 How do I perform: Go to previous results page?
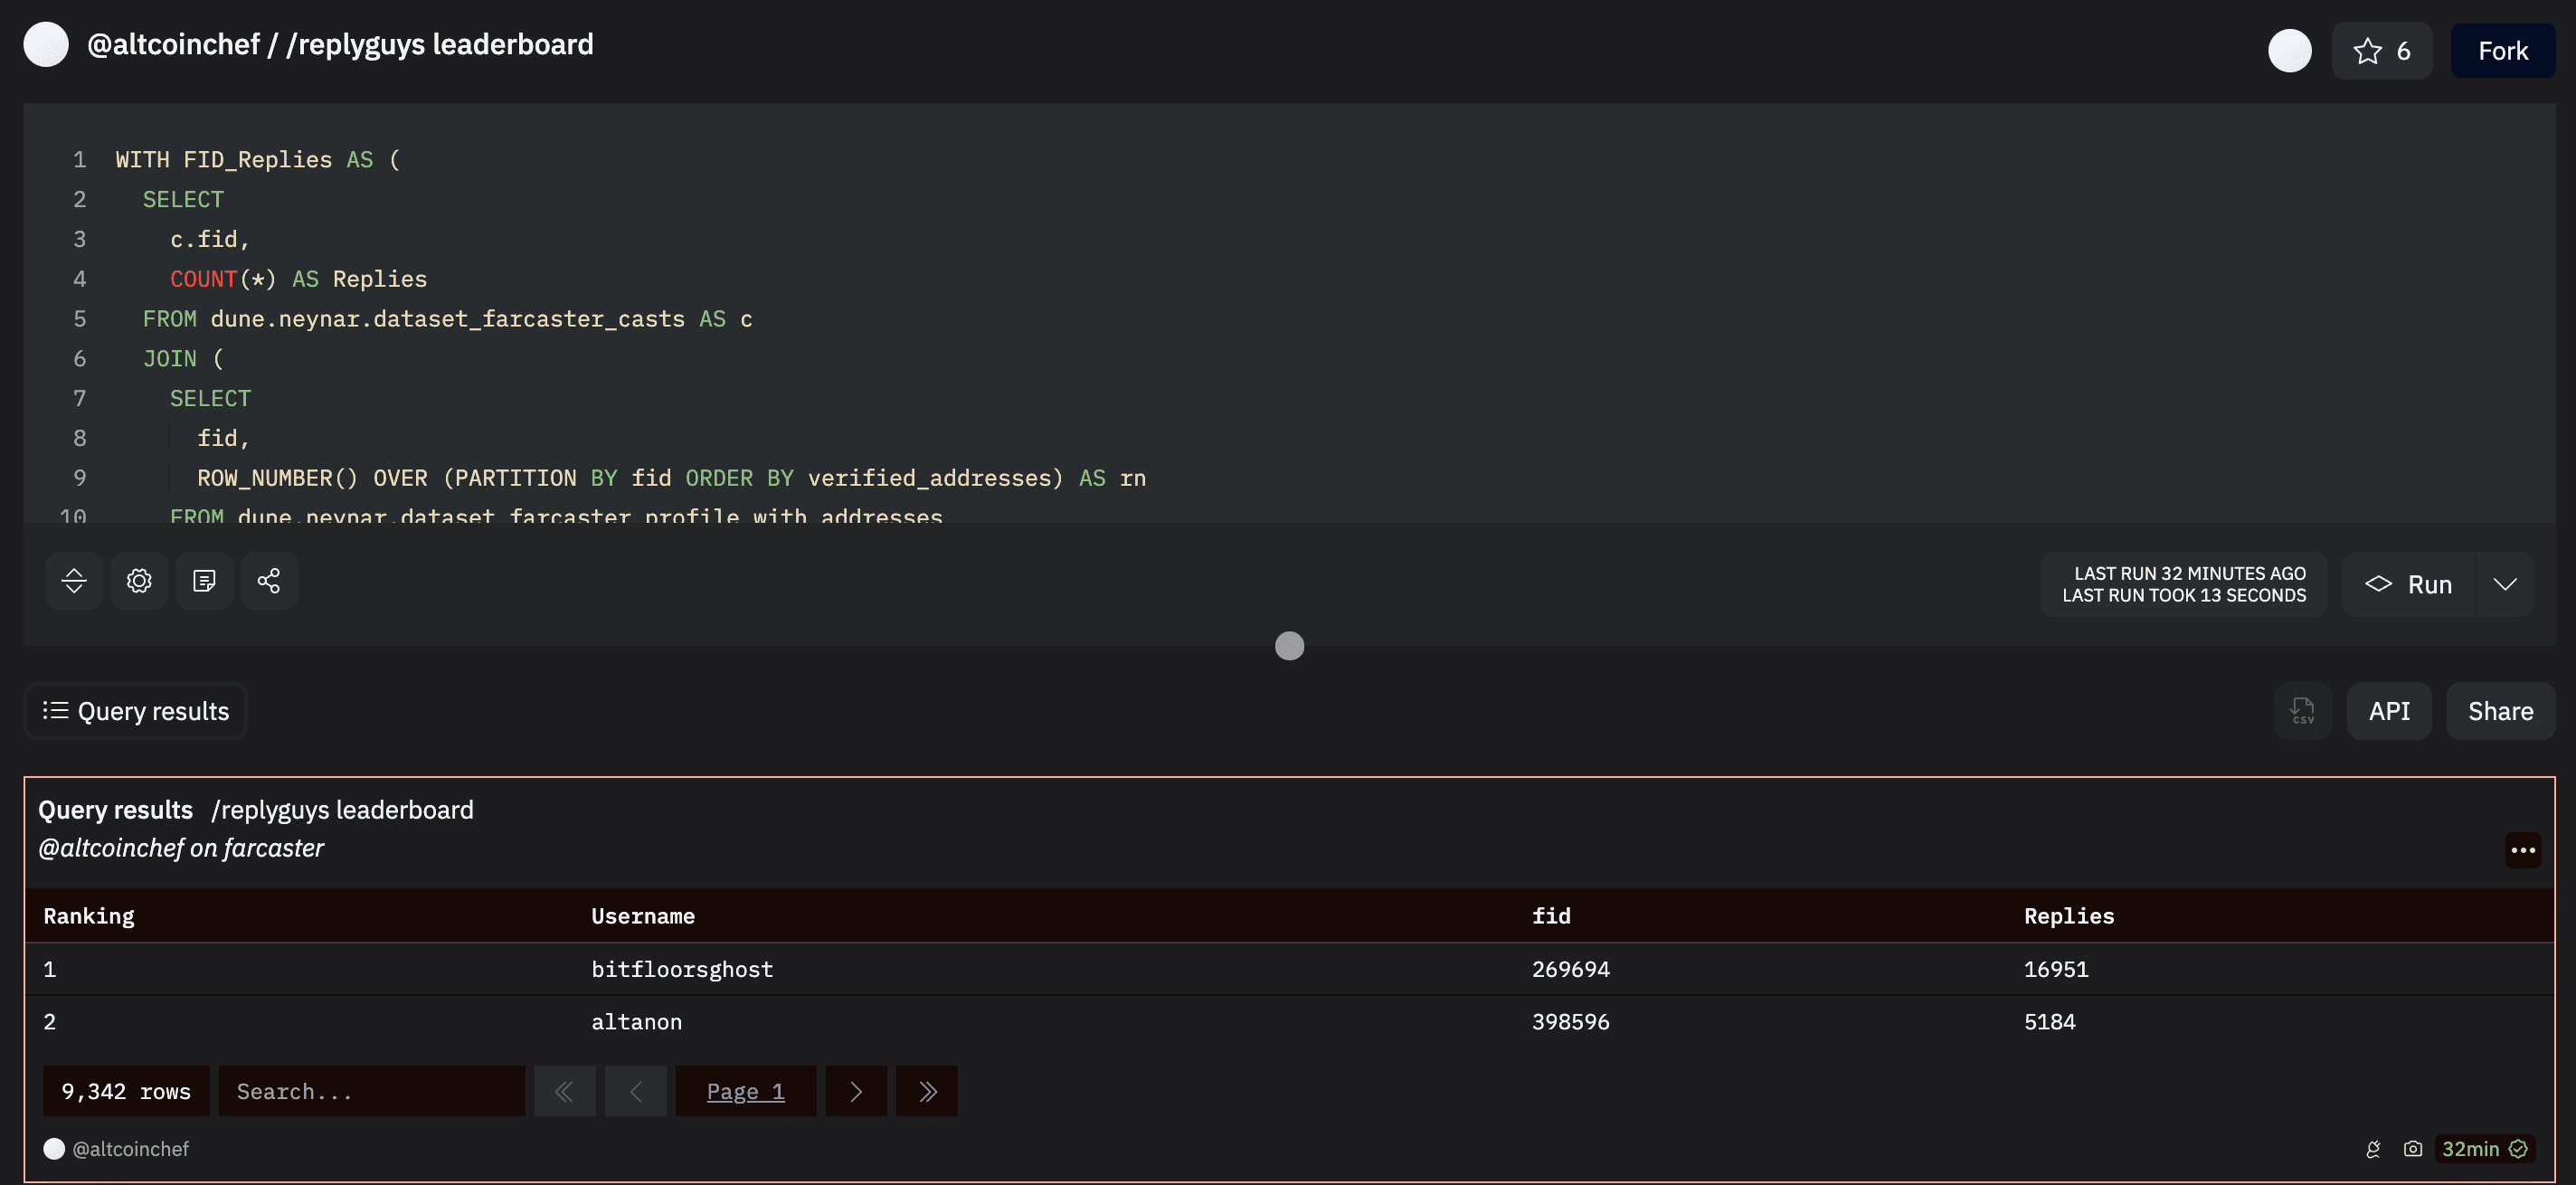pyautogui.click(x=635, y=1091)
